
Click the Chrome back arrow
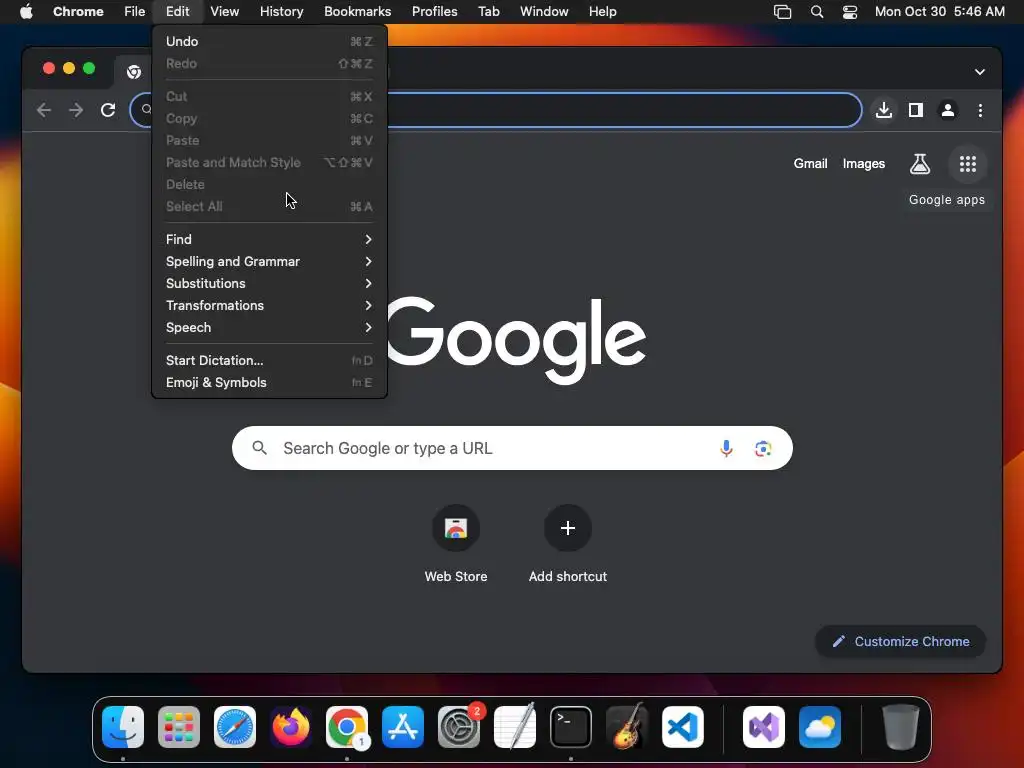(44, 110)
